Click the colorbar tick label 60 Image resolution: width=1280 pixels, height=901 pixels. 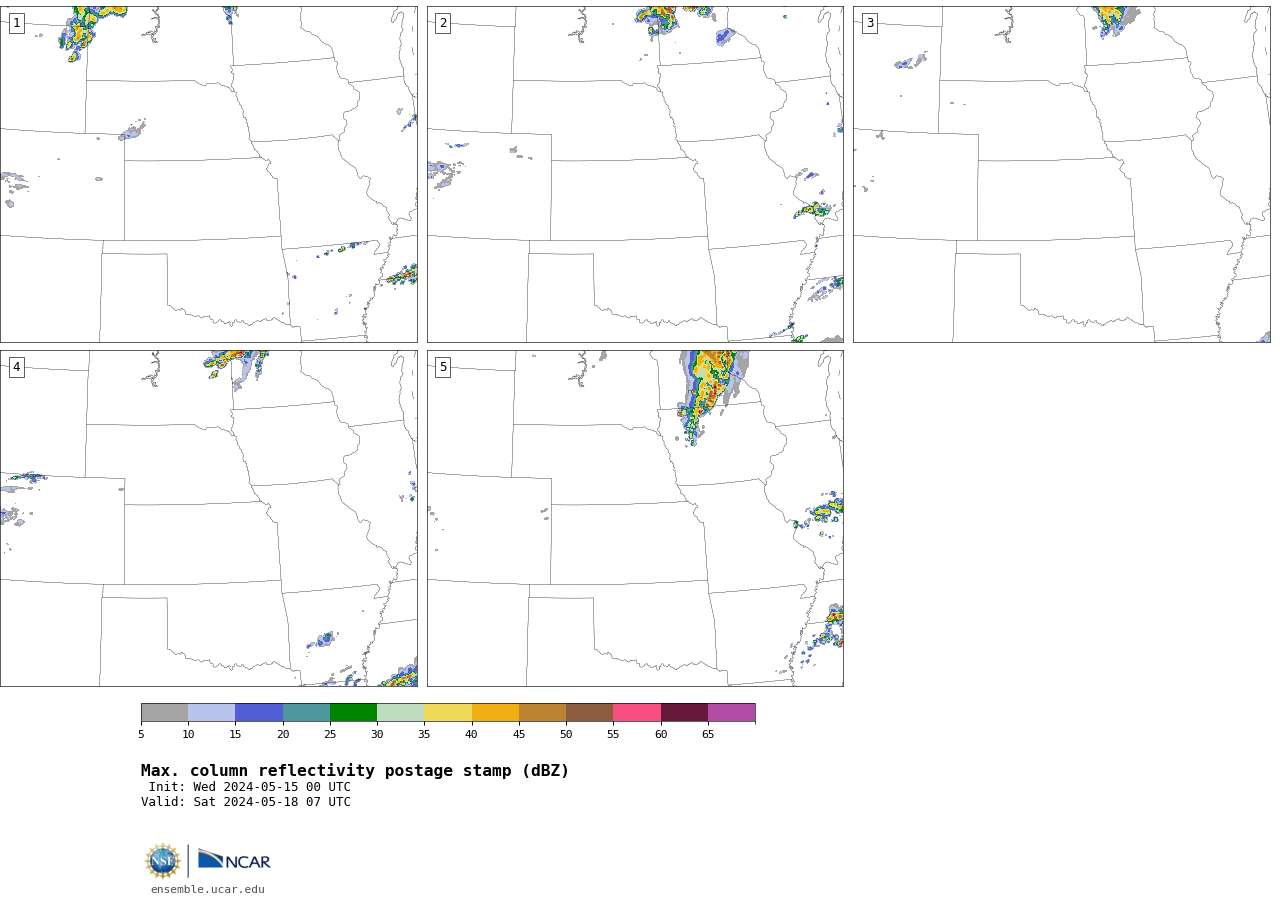(x=661, y=735)
